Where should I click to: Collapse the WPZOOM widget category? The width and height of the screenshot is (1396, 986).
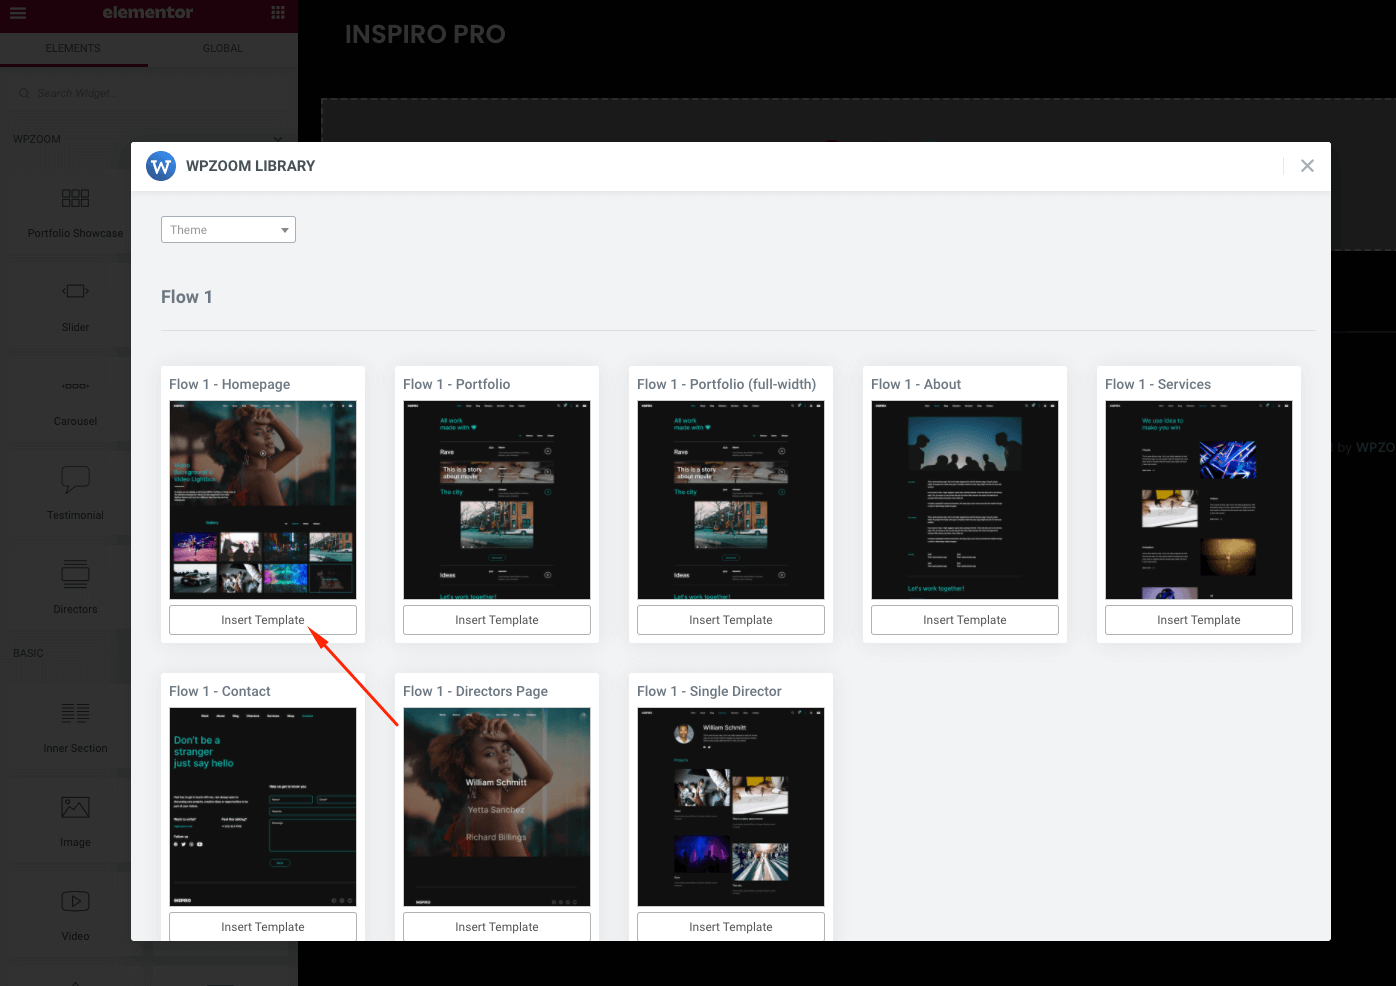278,139
